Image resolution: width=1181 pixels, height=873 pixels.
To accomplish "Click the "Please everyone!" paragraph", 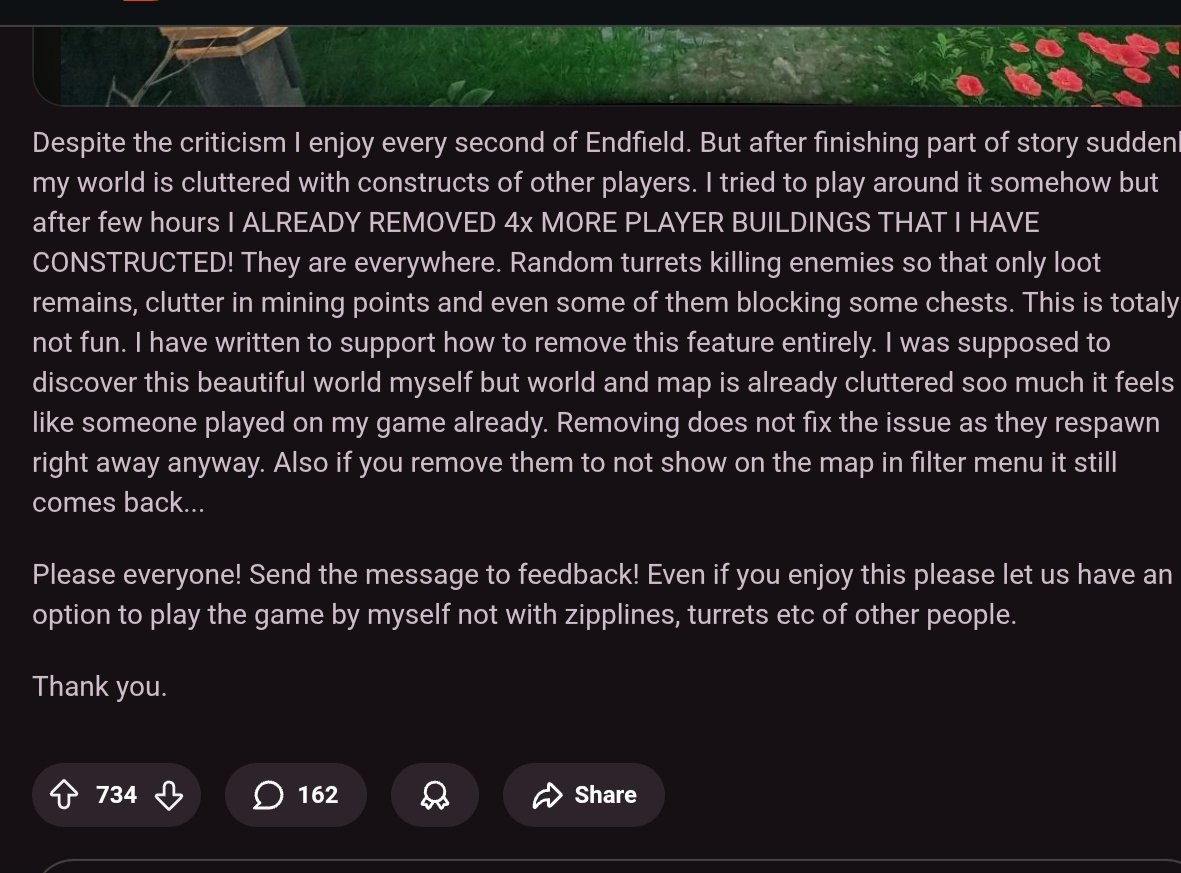I will point(603,594).
